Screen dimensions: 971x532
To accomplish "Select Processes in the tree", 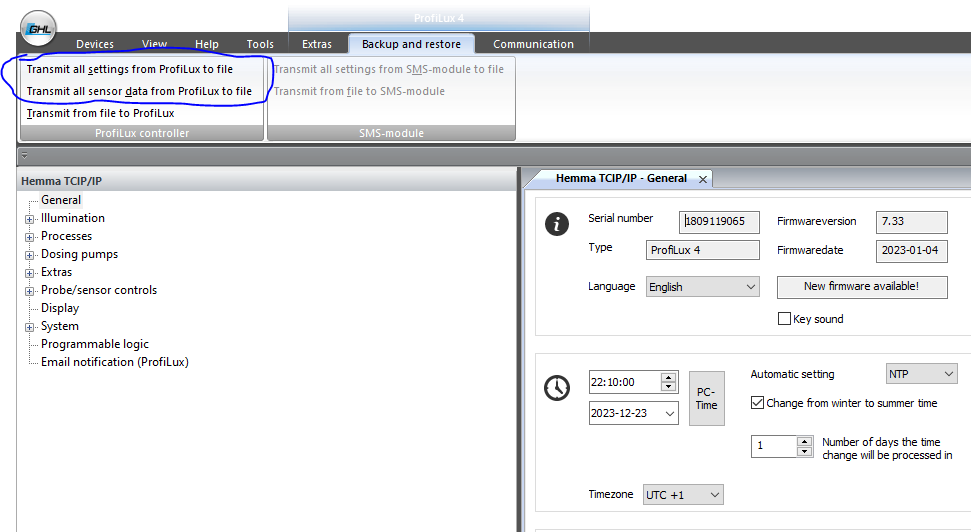I will (66, 236).
